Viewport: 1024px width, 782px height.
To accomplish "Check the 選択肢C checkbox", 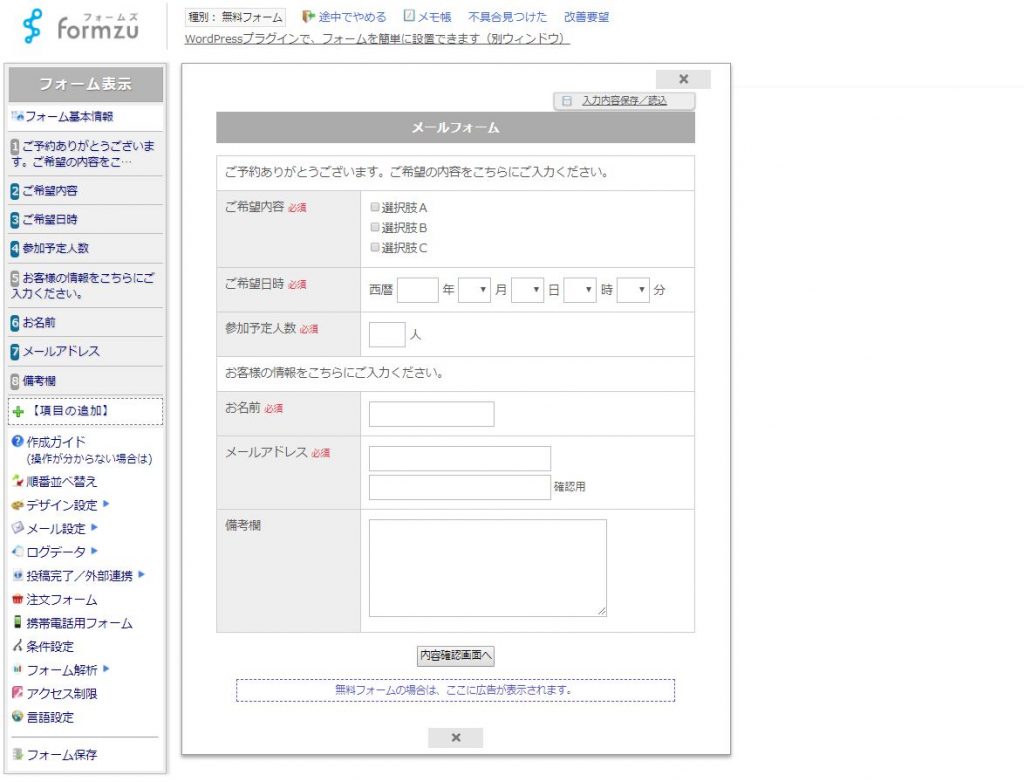I will (x=375, y=248).
